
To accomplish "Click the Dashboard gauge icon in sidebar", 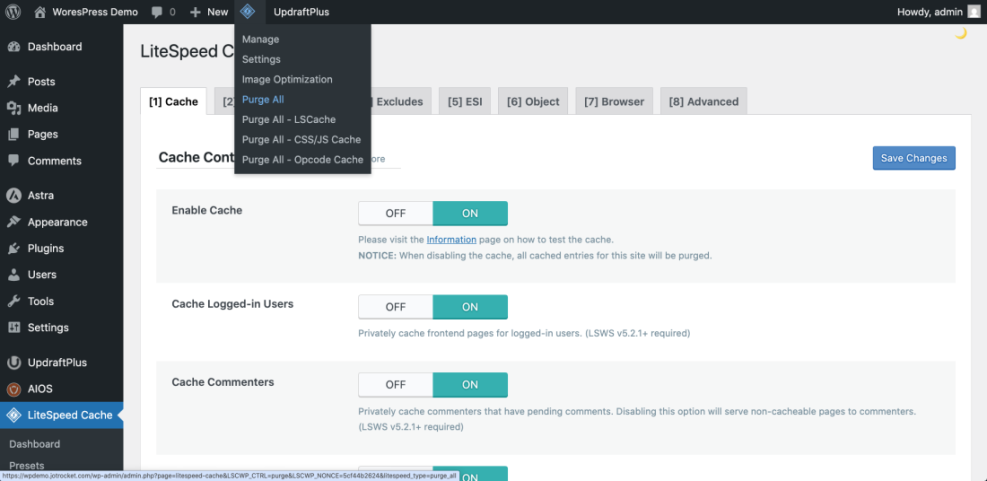I will (x=14, y=47).
